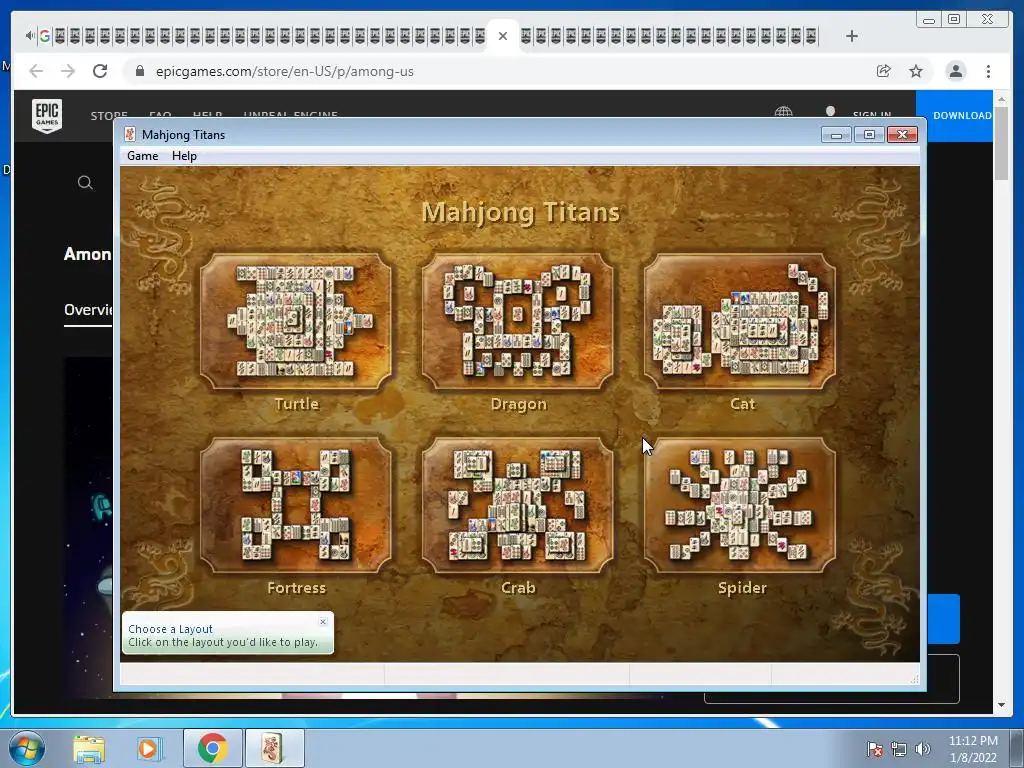Select the Overview tab on Epic page
1024x768 pixels.
88,310
